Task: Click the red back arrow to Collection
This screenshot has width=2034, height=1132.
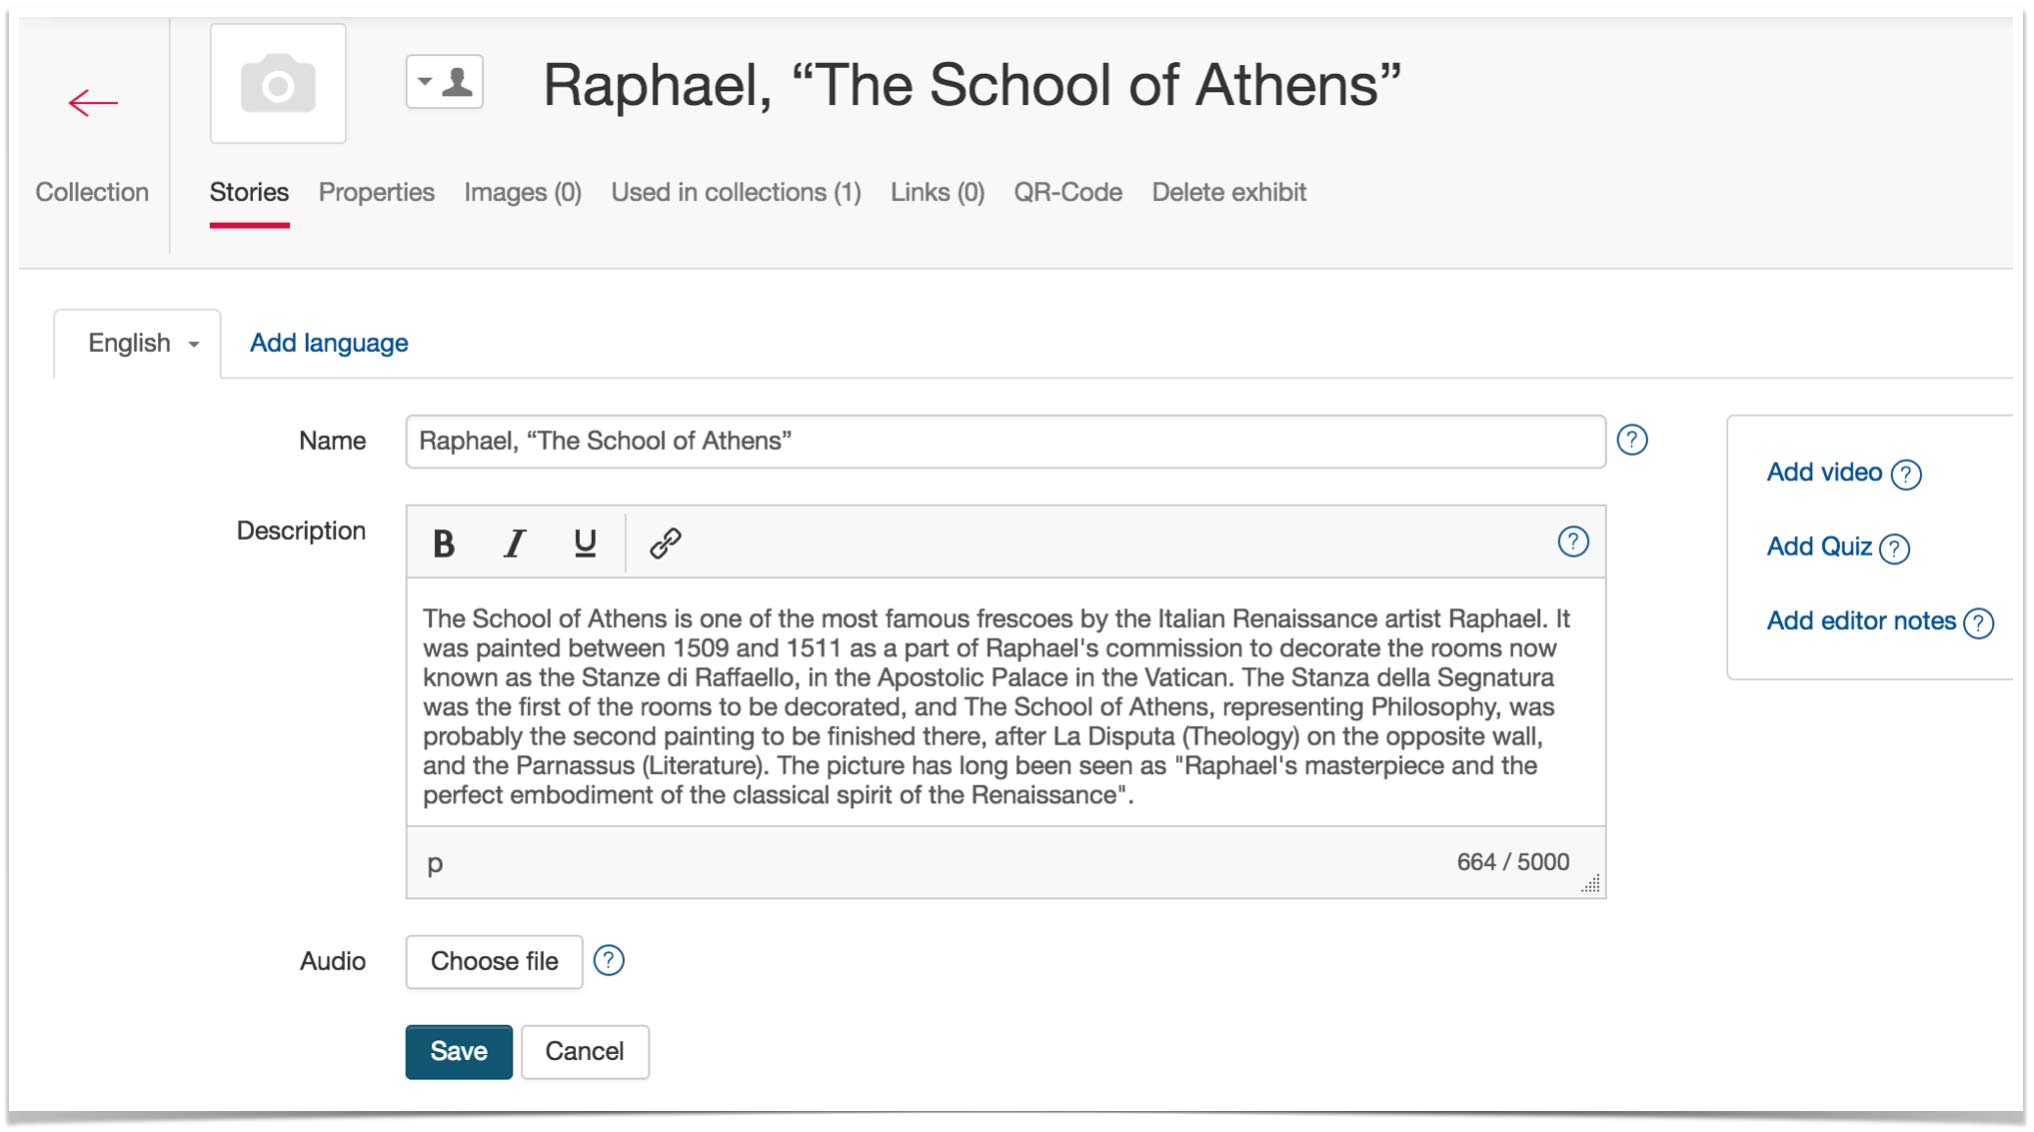Action: coord(93,102)
